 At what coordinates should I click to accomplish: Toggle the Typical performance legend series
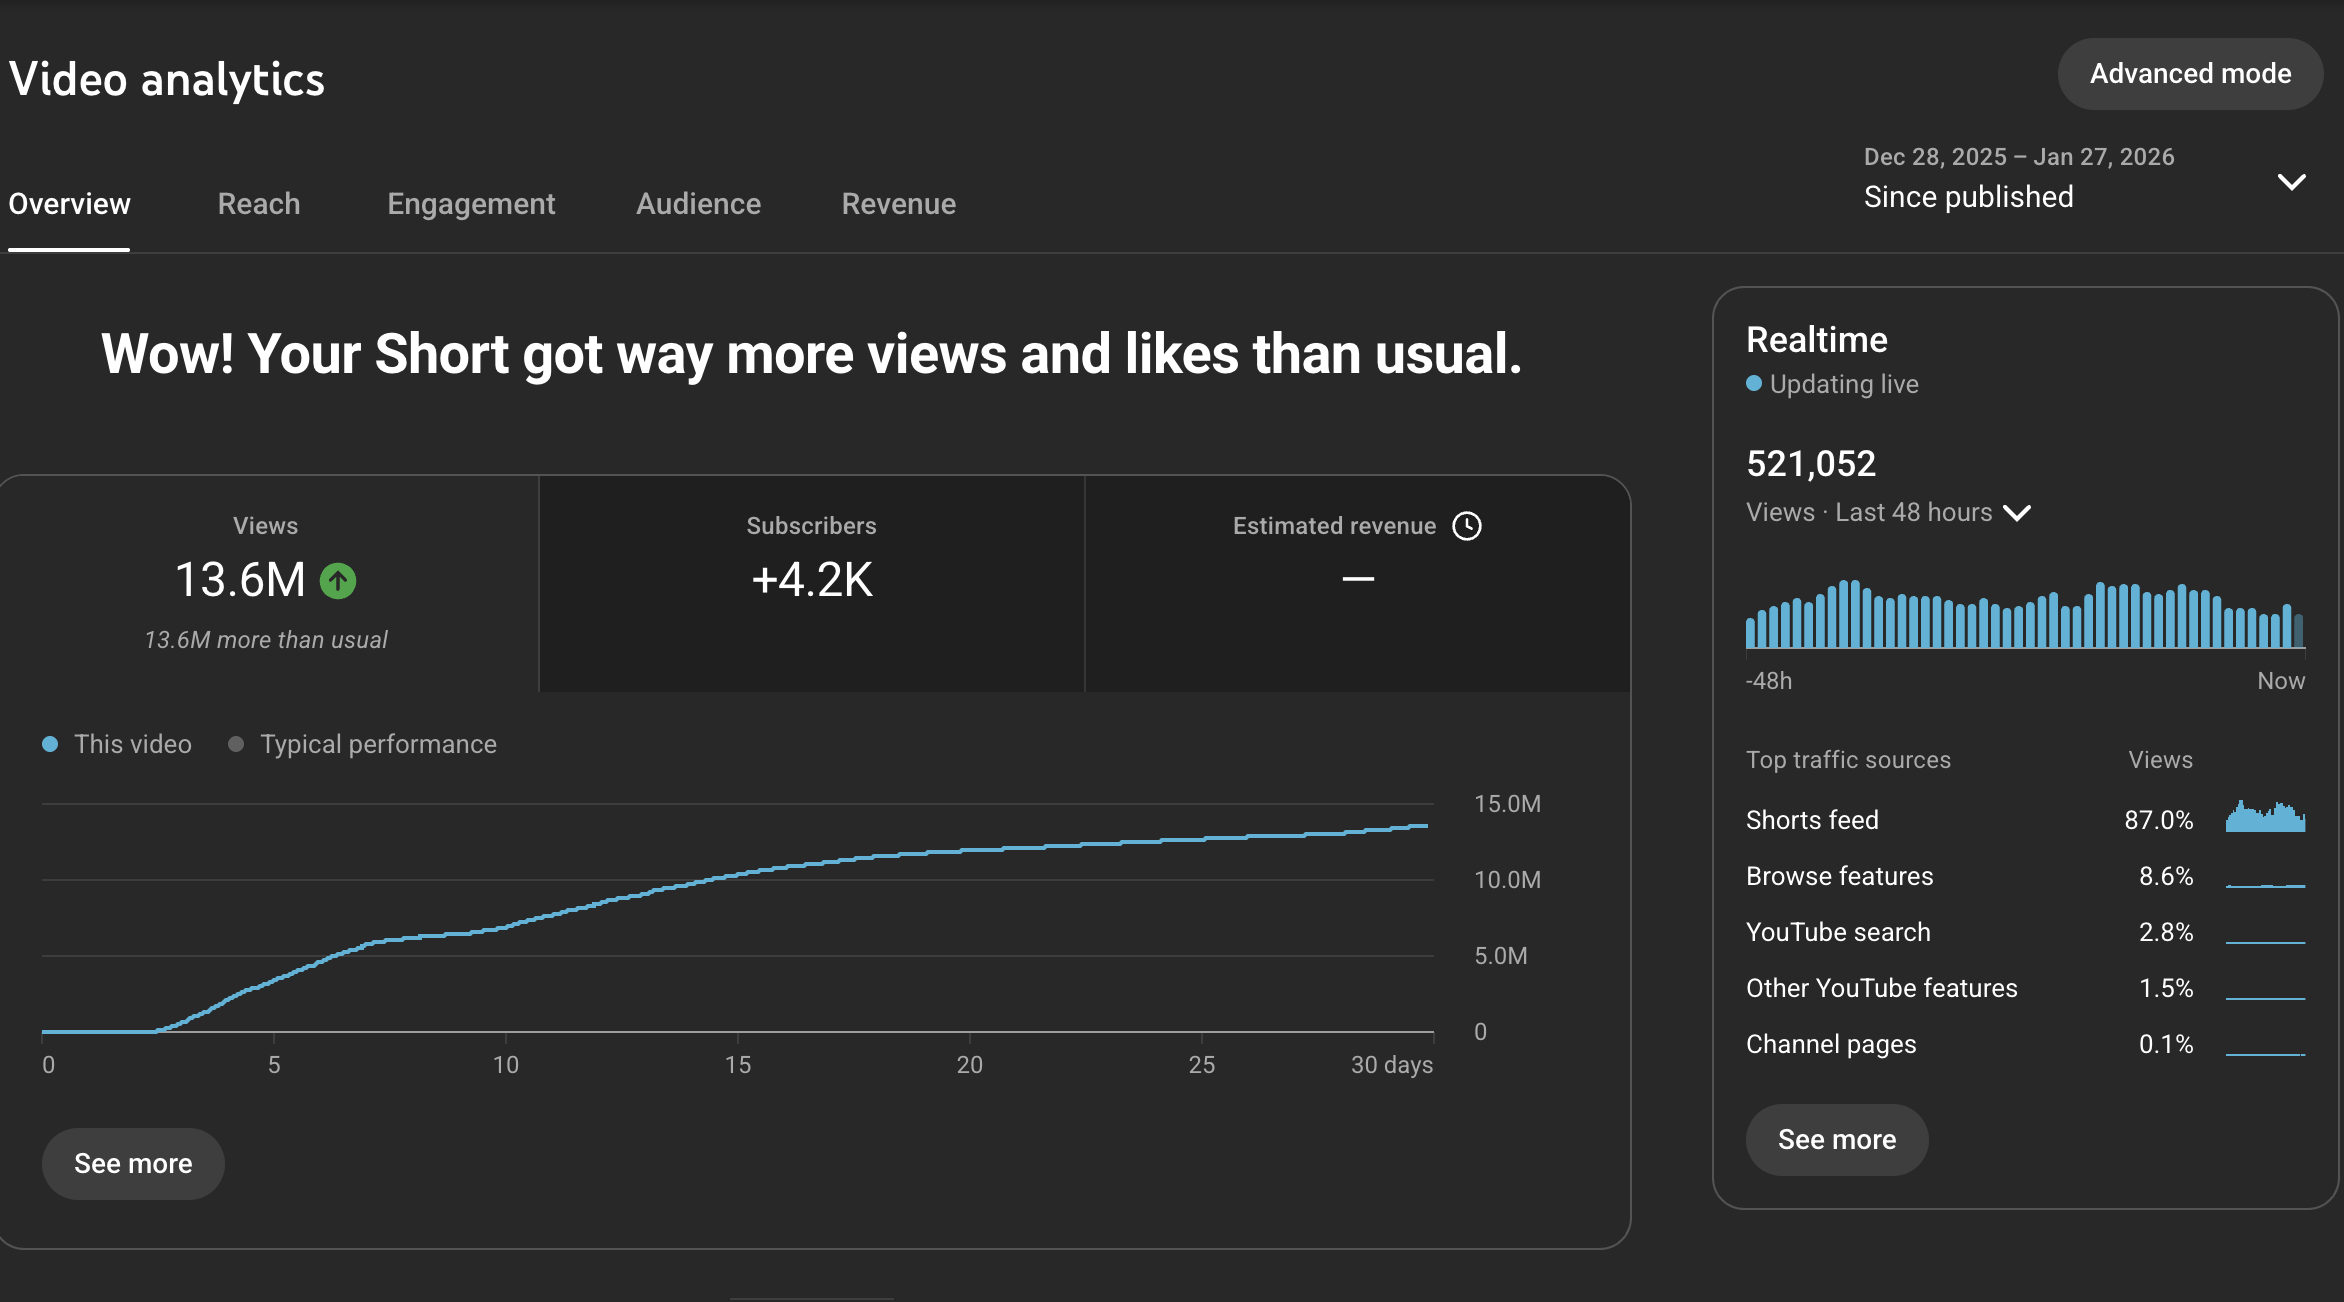[362, 744]
